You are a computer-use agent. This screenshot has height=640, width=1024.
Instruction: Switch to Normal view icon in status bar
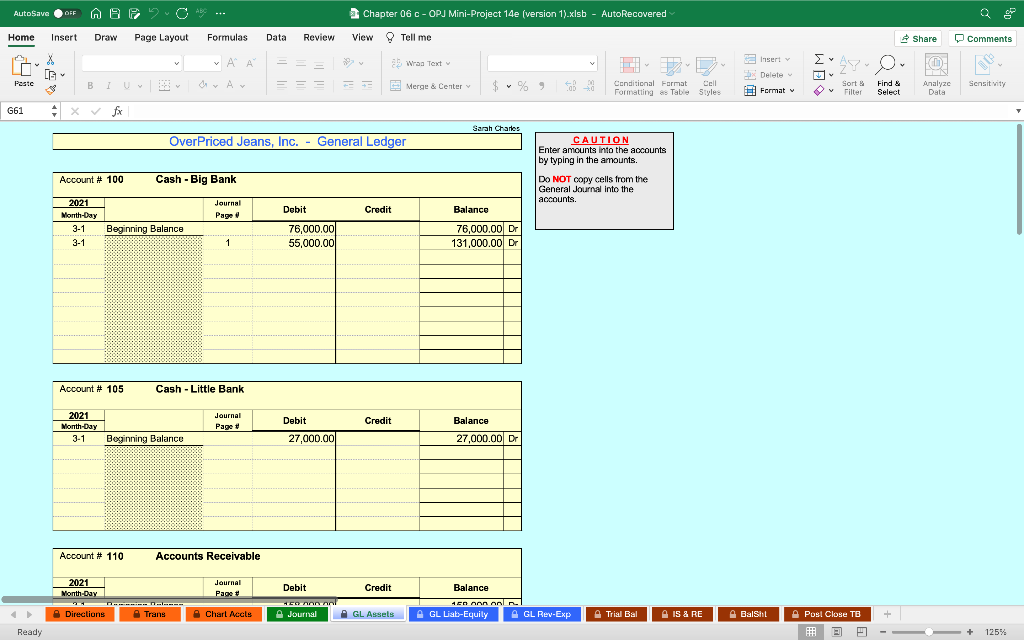(x=811, y=632)
